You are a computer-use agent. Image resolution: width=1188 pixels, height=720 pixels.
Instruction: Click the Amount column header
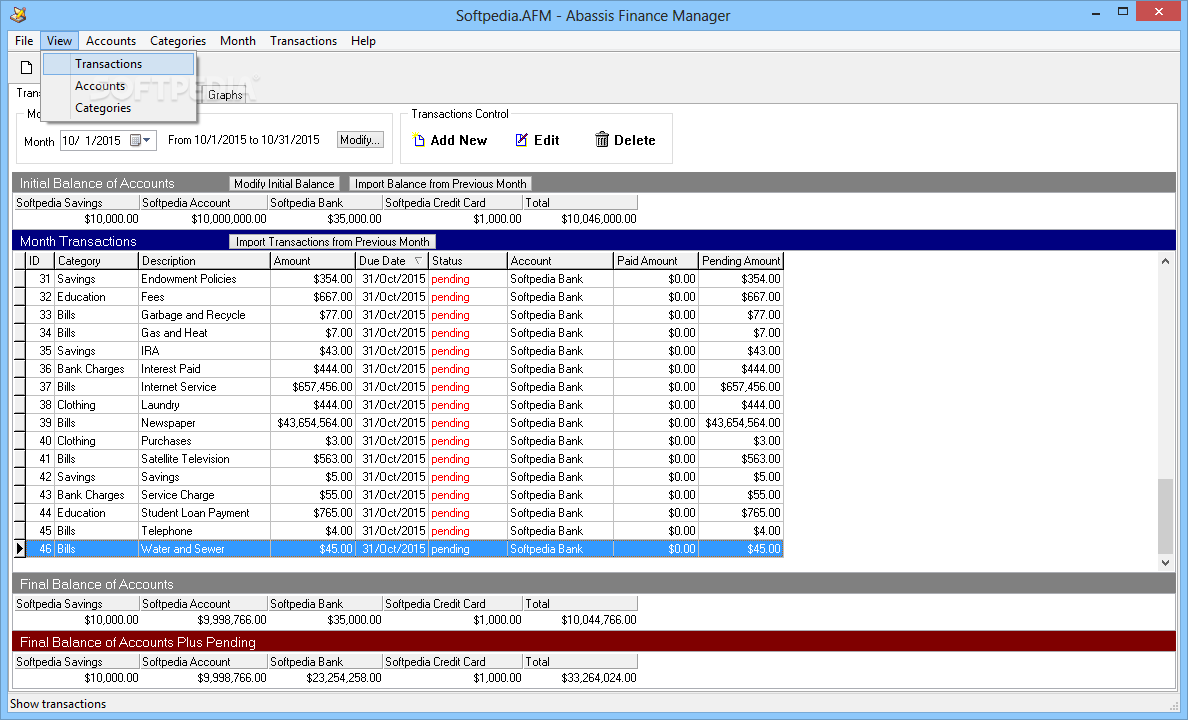313,261
